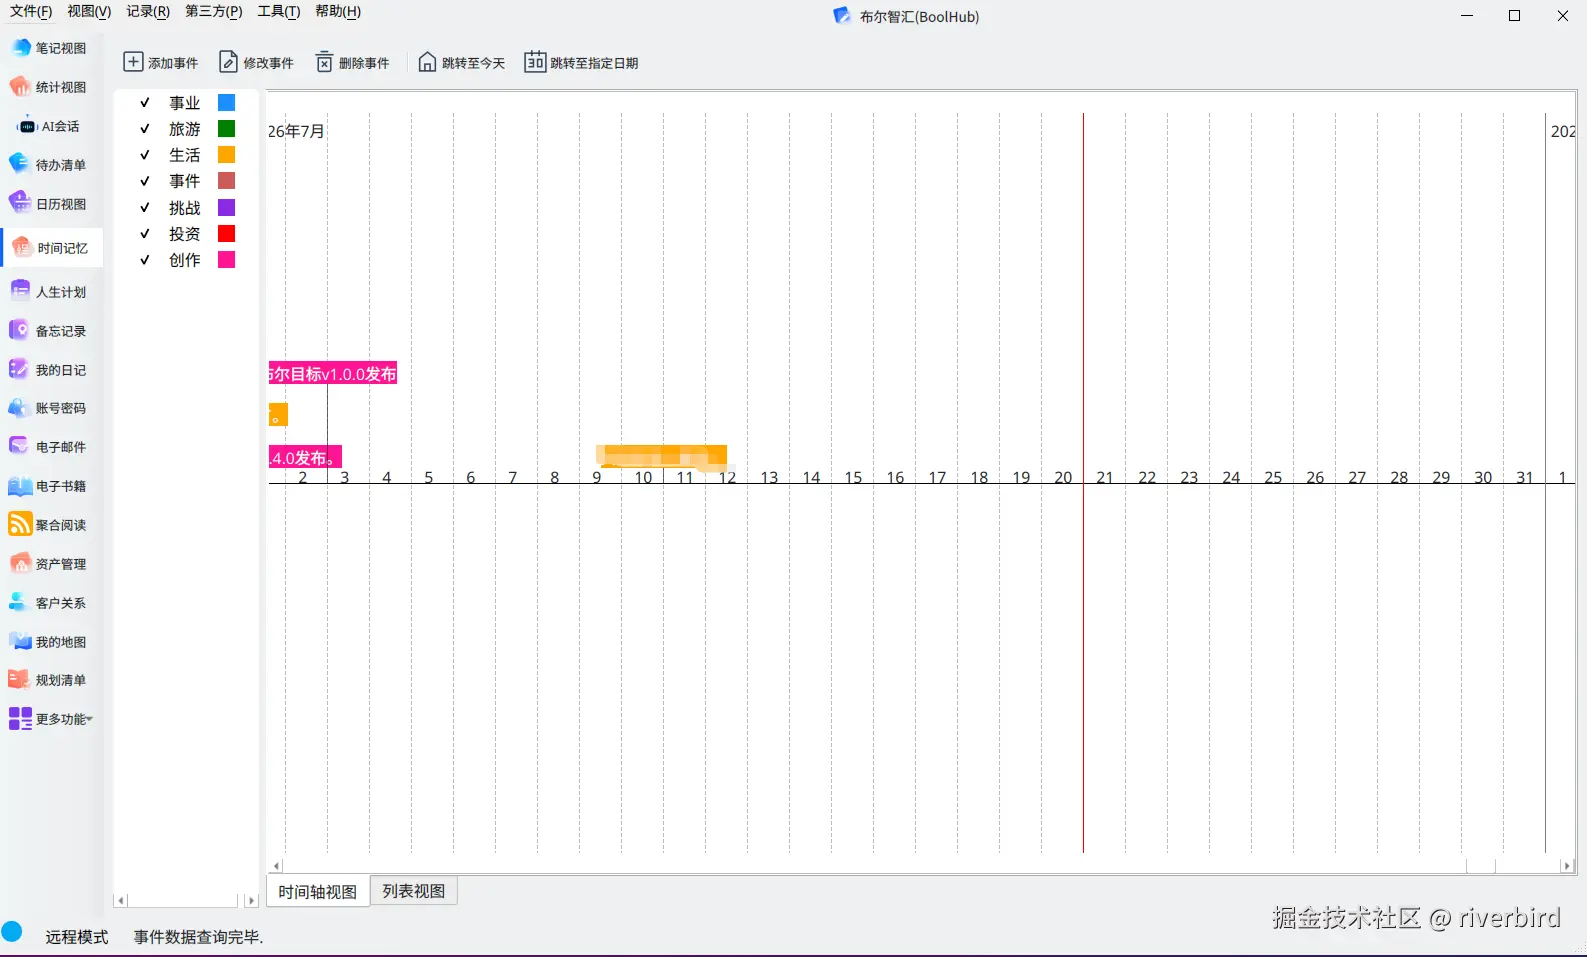
Task: Click the 添加事件 plus icon
Action: (x=133, y=62)
